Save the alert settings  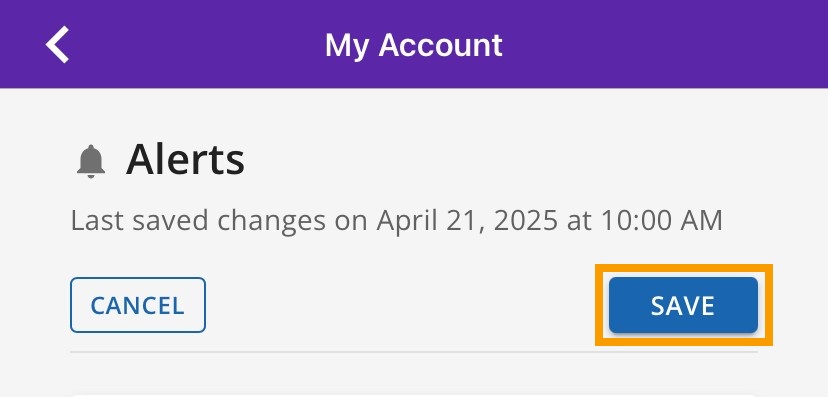pos(683,305)
